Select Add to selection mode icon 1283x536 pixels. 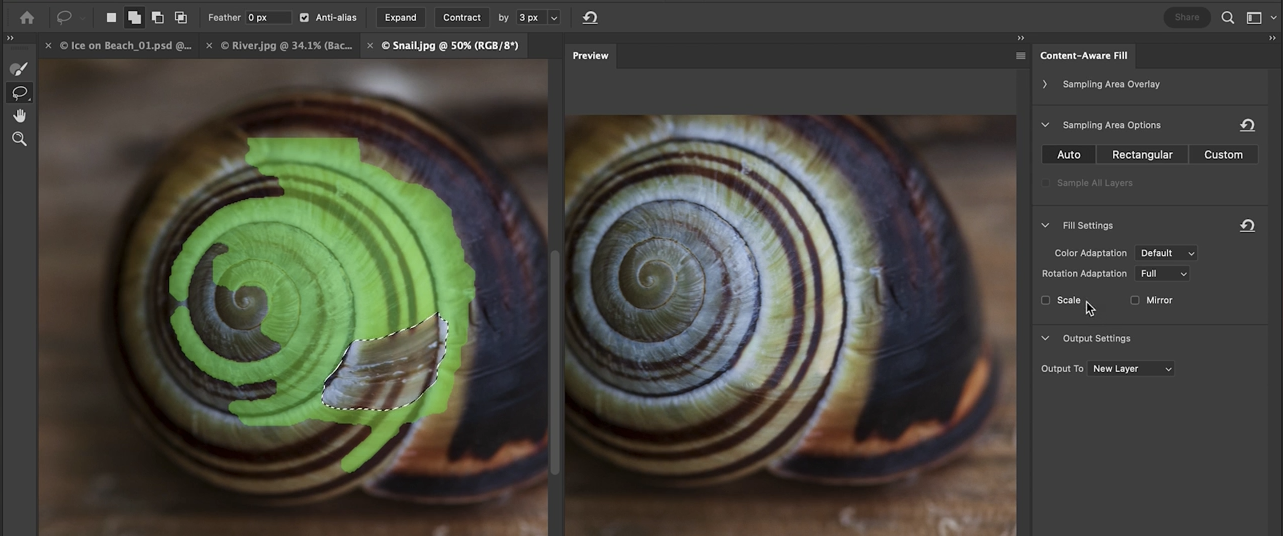coord(134,17)
